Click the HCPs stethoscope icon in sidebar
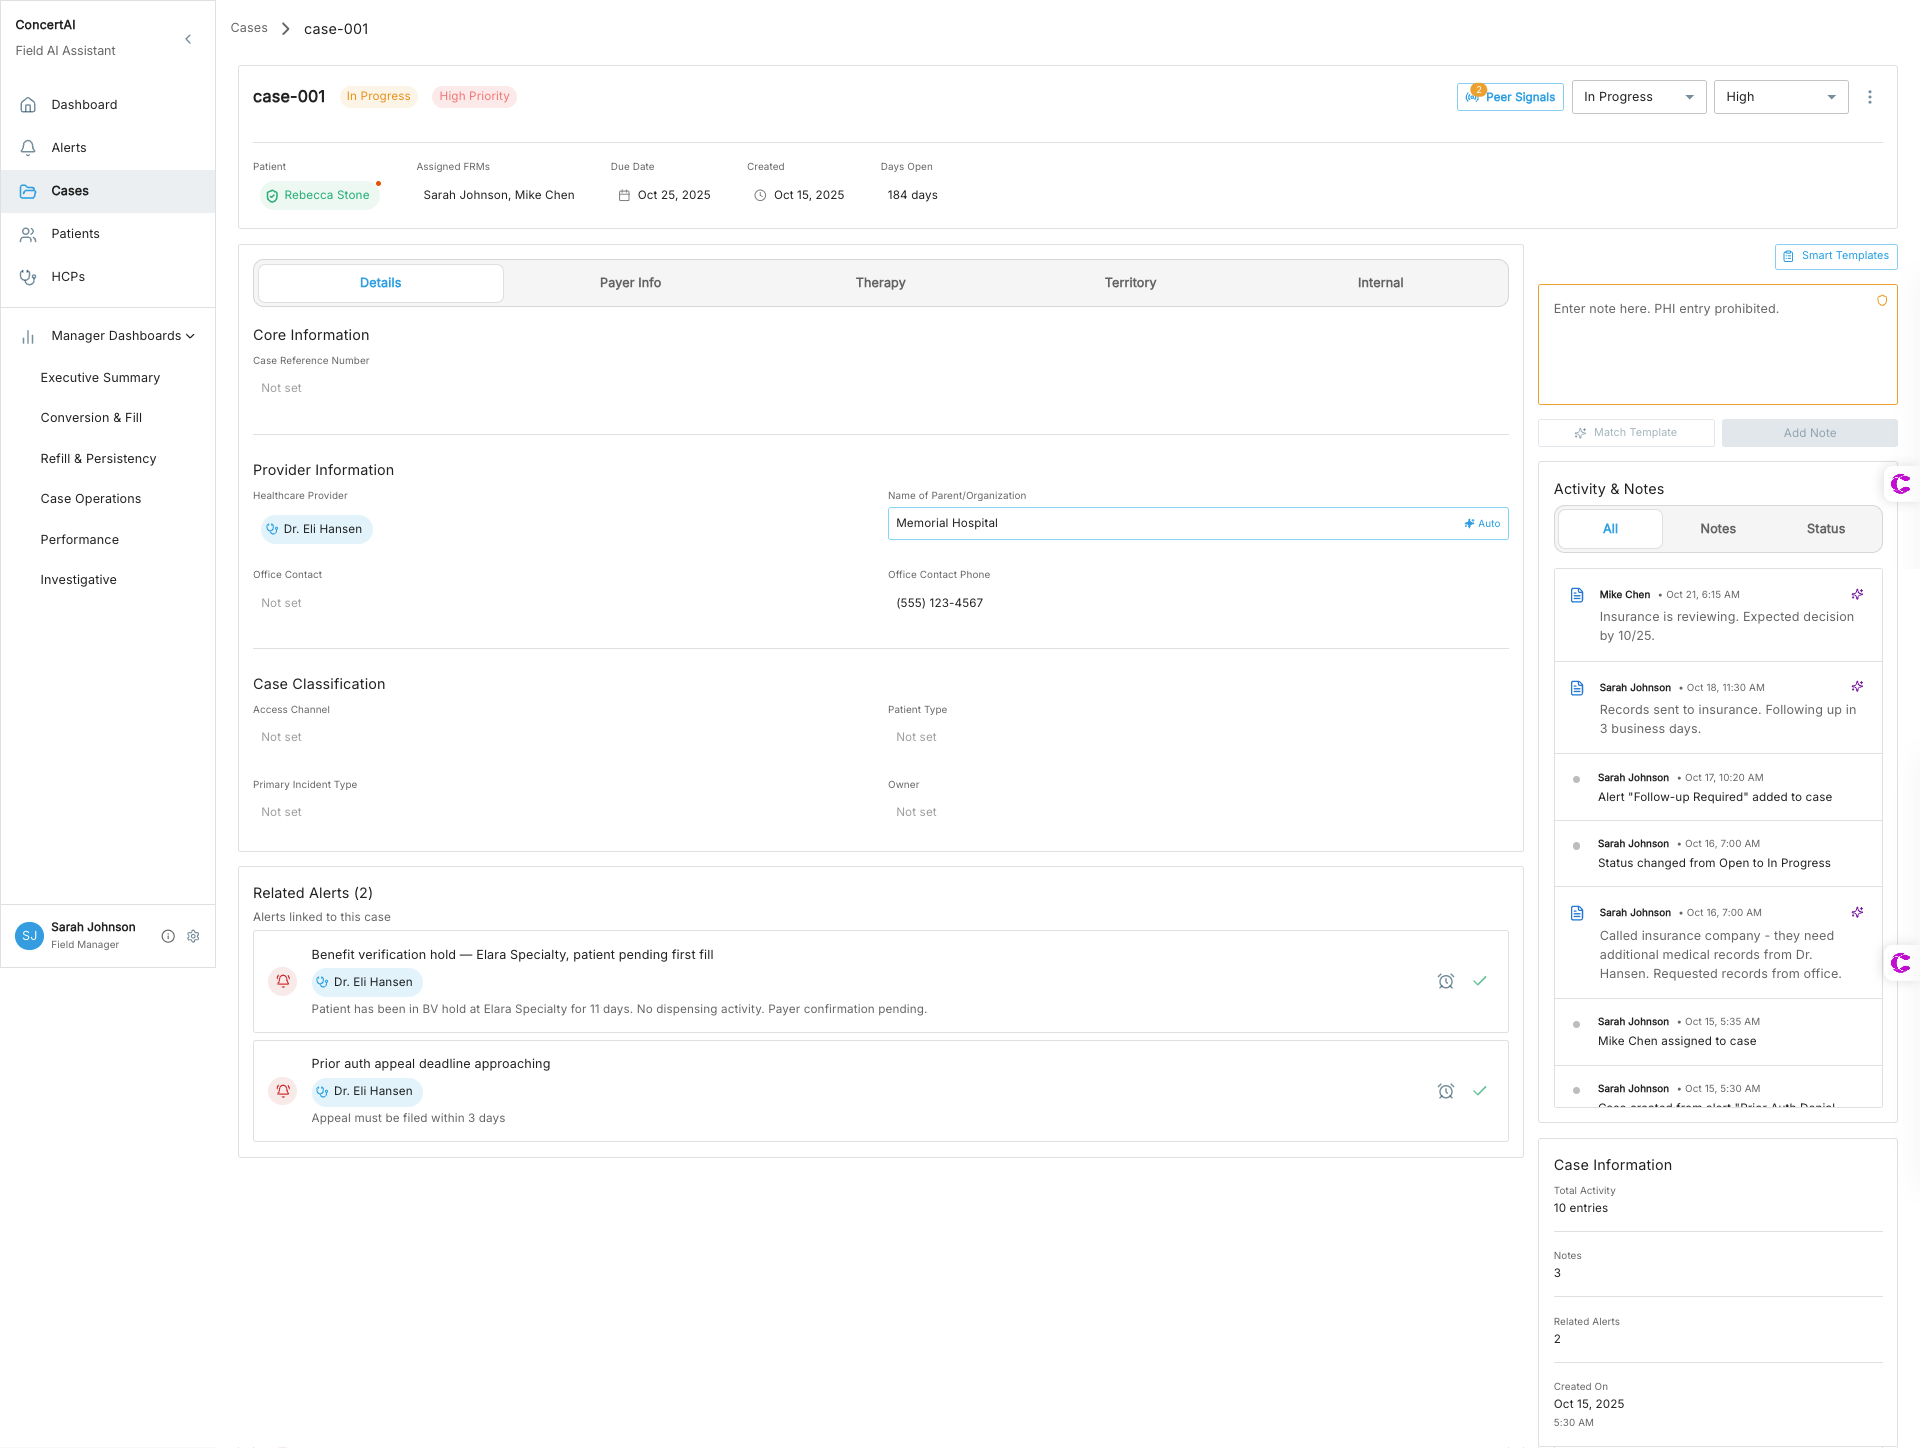The image size is (1920, 1448). pyautogui.click(x=28, y=276)
